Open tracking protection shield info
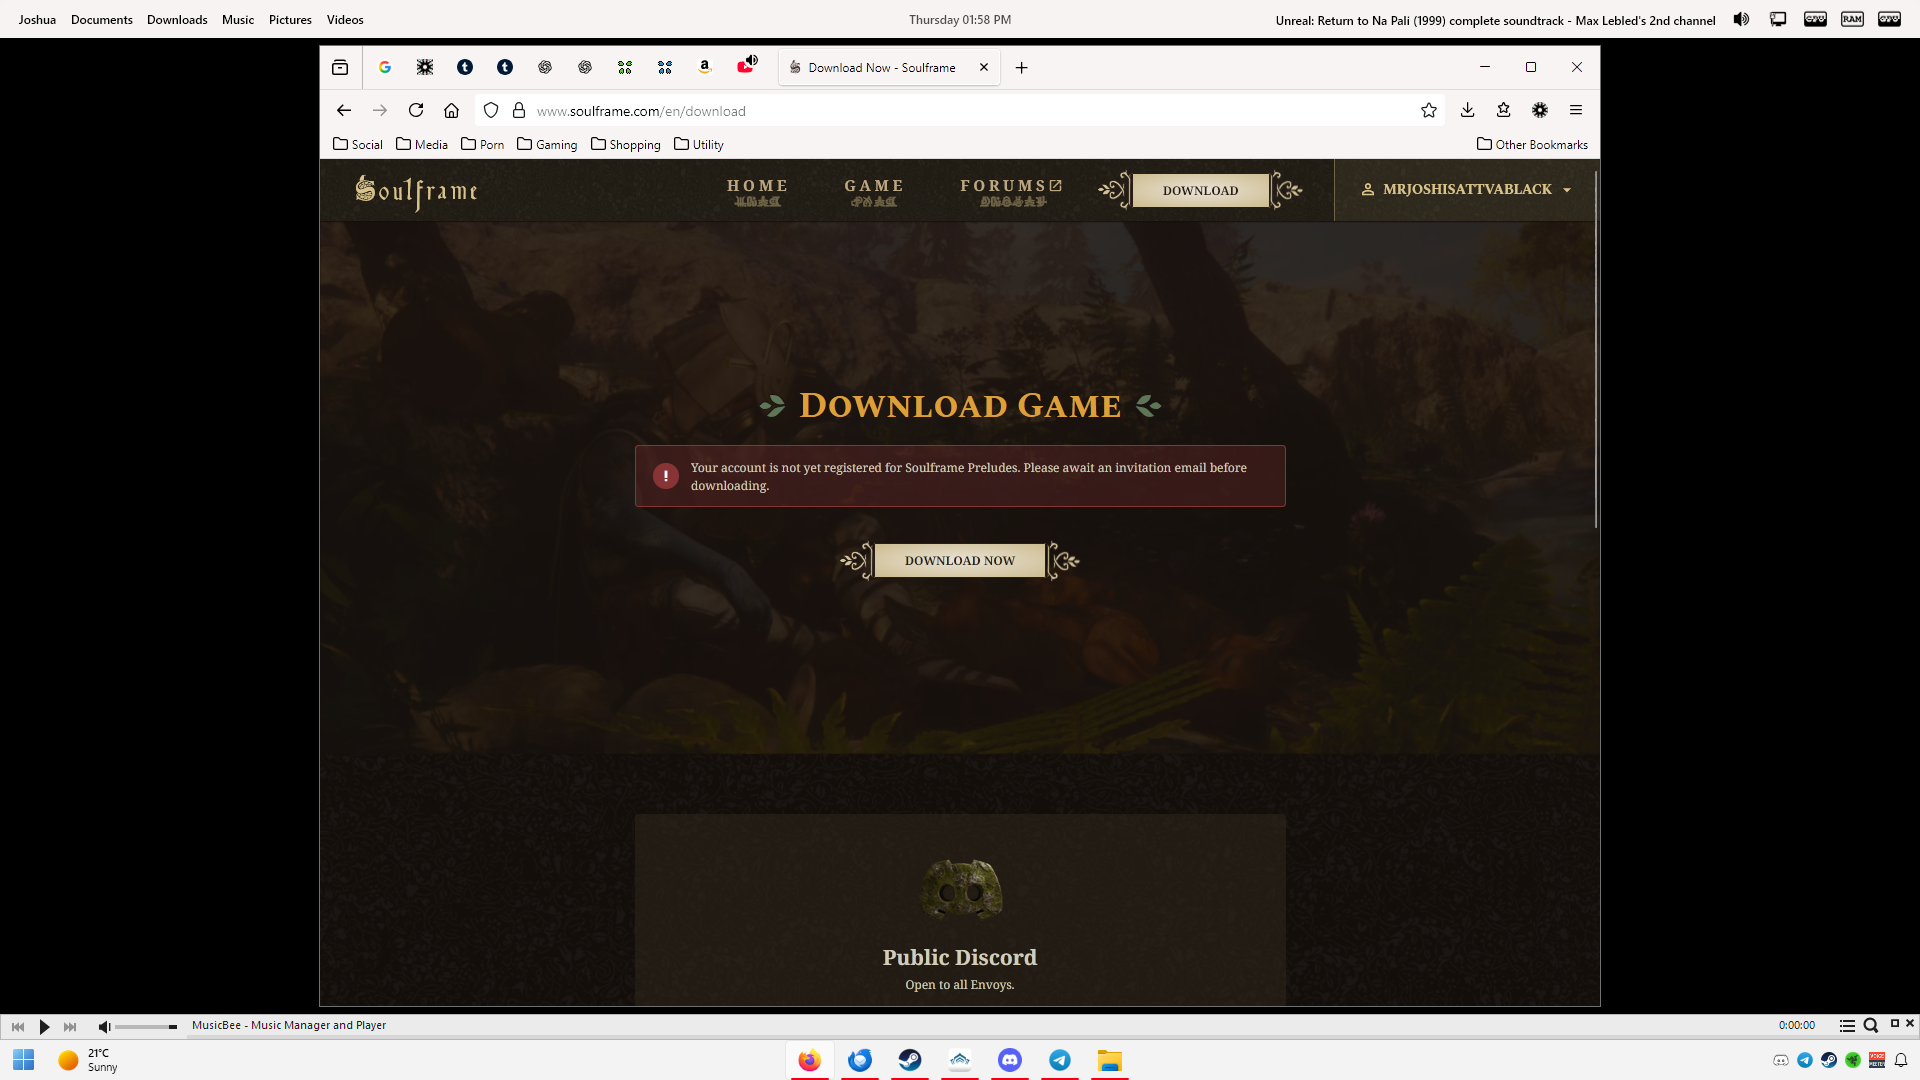This screenshot has width=1920, height=1080. click(491, 111)
